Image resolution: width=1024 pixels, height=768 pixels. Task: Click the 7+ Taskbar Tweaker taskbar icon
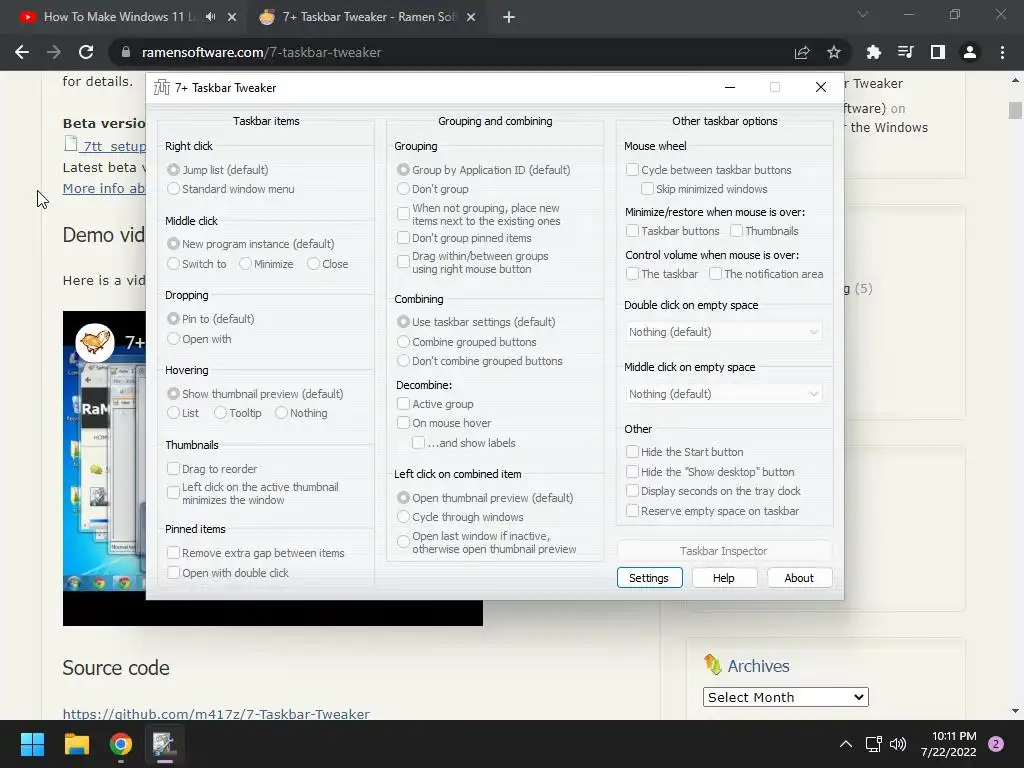[x=164, y=744]
